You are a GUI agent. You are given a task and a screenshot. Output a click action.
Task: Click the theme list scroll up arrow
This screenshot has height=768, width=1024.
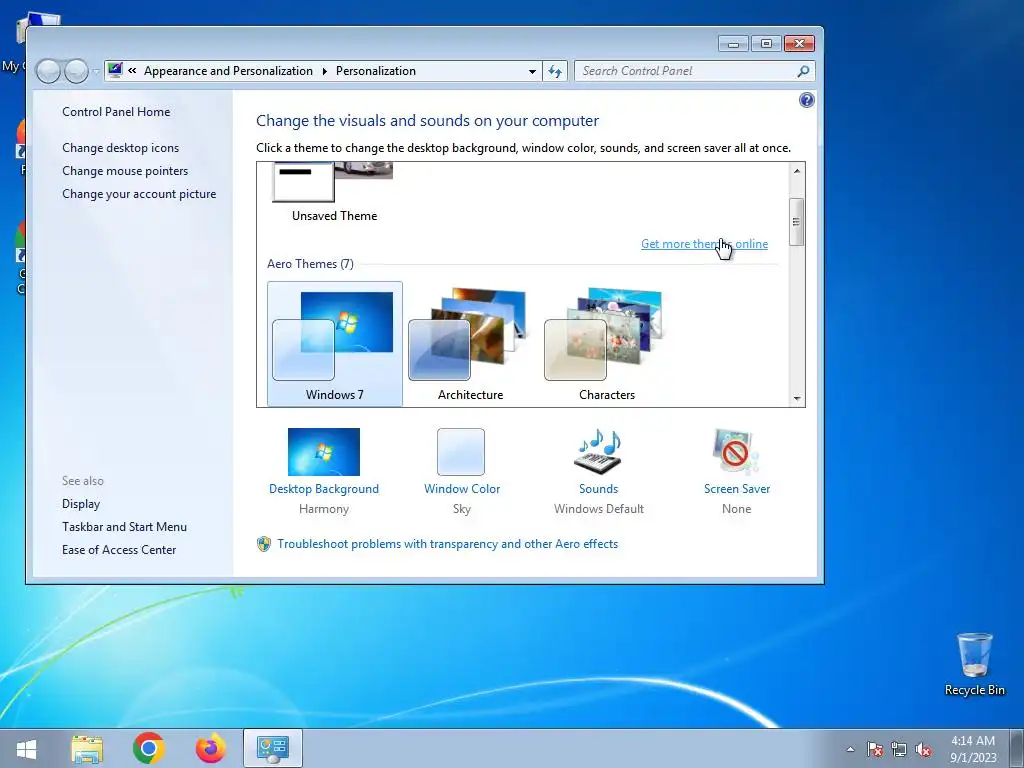click(x=797, y=170)
